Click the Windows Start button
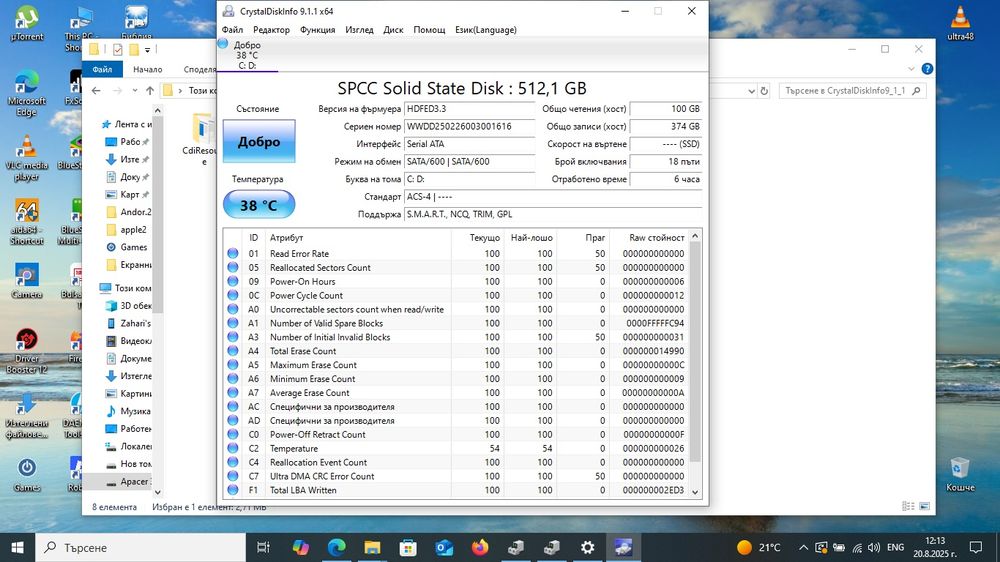The width and height of the screenshot is (1000, 562). tap(17, 547)
